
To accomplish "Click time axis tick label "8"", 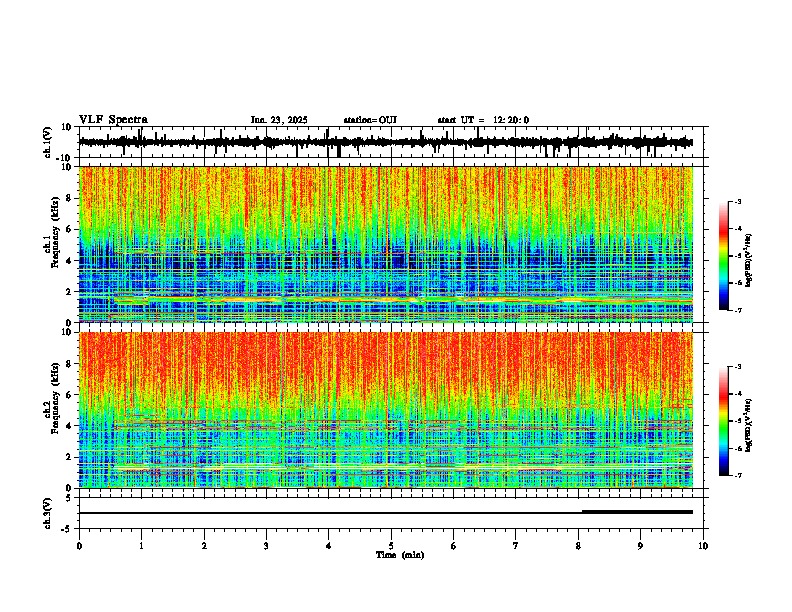I will pos(578,546).
